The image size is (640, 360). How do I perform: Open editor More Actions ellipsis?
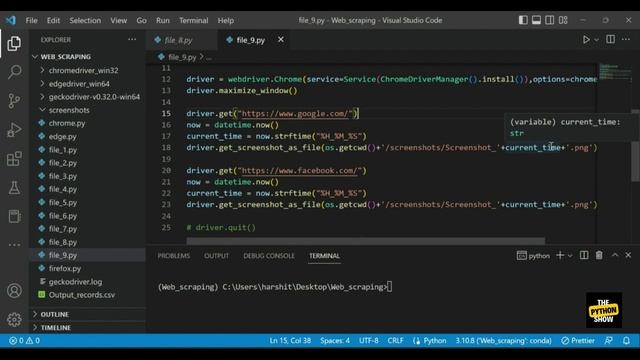(626, 39)
